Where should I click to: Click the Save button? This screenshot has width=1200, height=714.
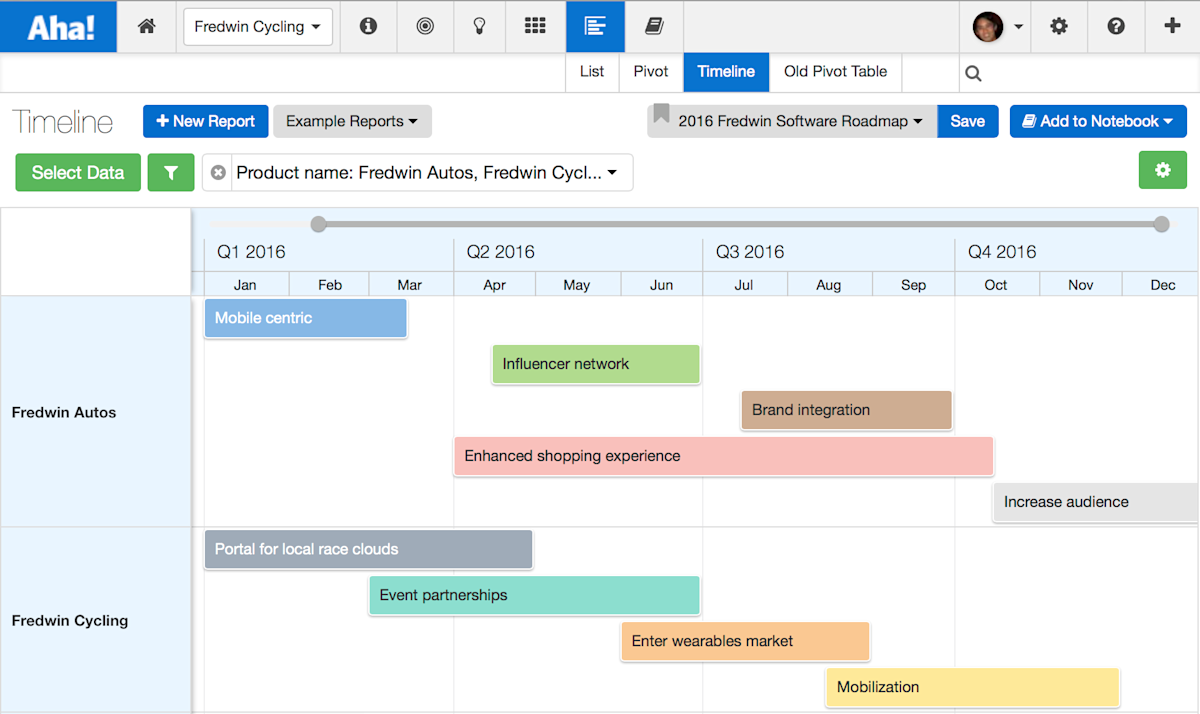coord(967,121)
